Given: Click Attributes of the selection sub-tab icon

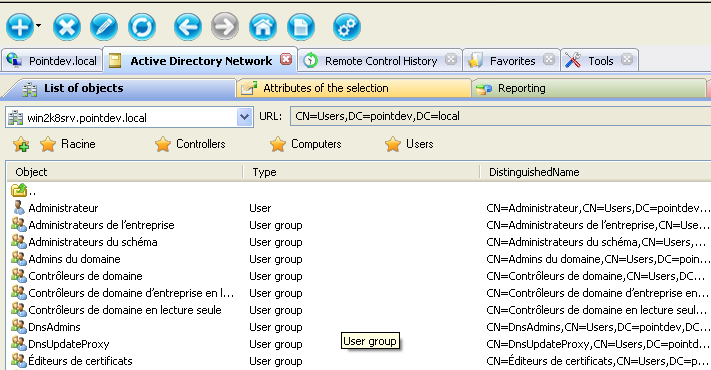Looking at the screenshot, I should pyautogui.click(x=249, y=88).
